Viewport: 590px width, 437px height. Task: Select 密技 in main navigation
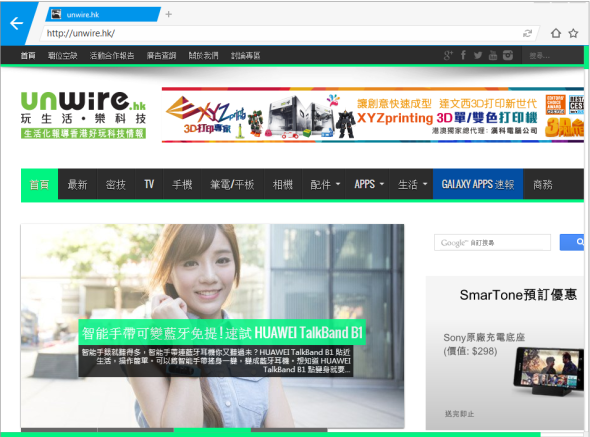tap(116, 184)
